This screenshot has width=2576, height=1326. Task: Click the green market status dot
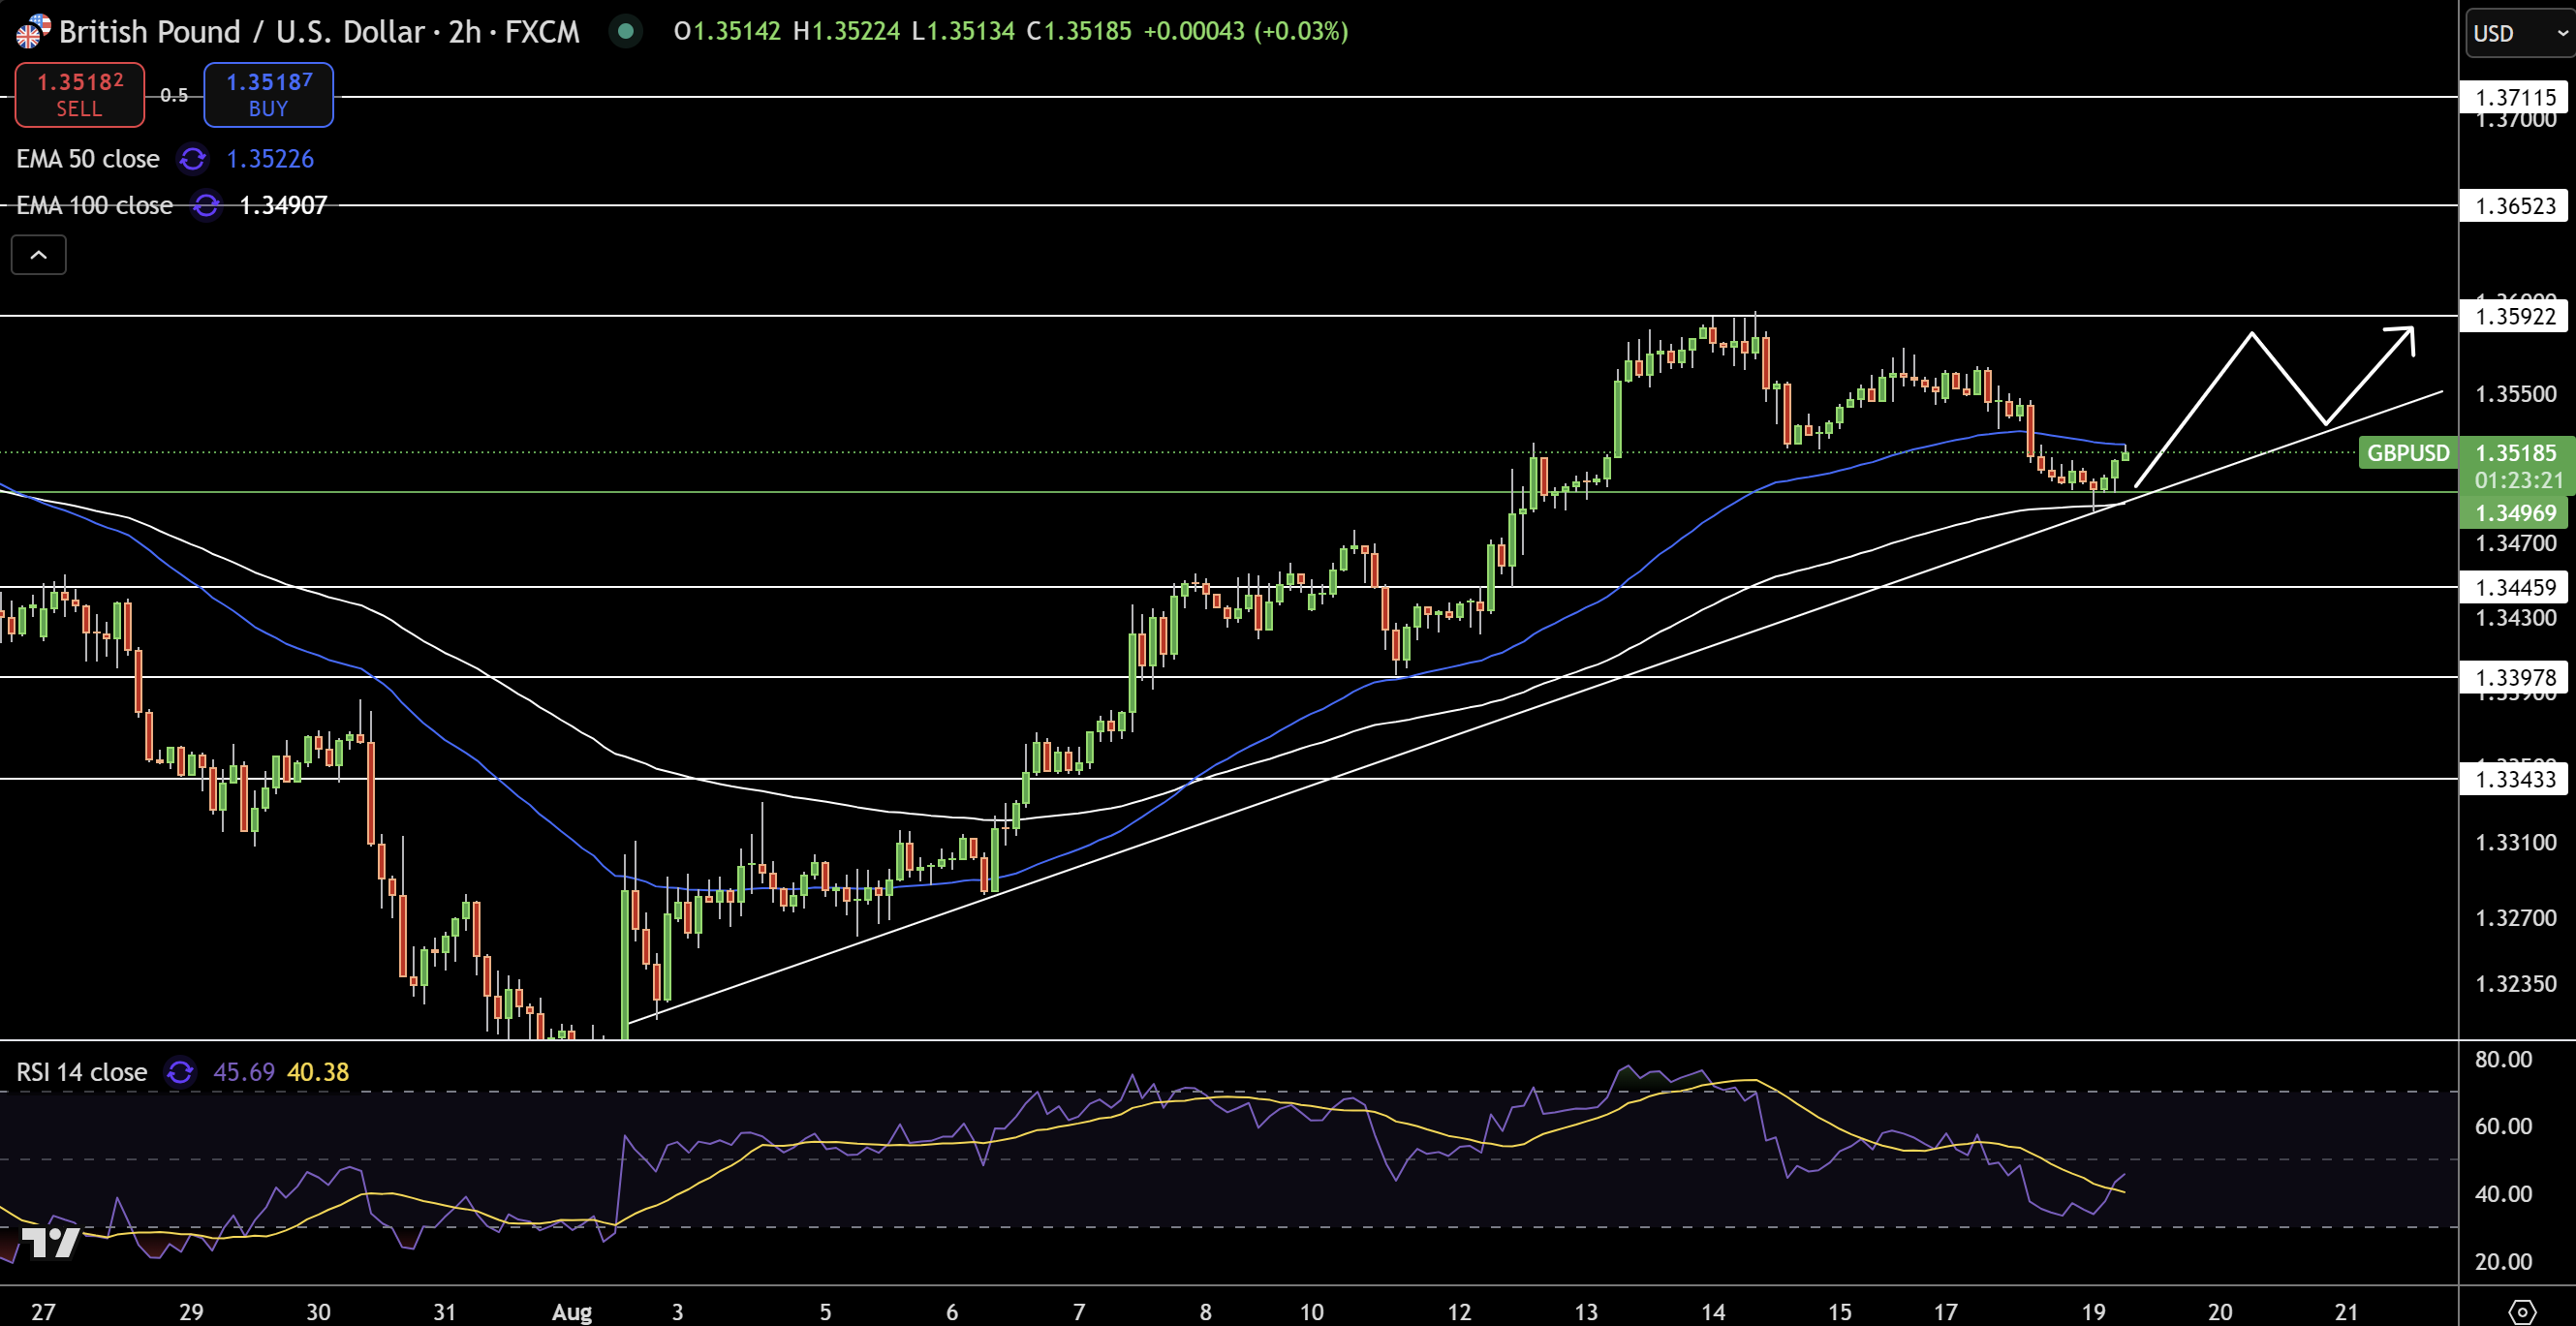pyautogui.click(x=626, y=31)
